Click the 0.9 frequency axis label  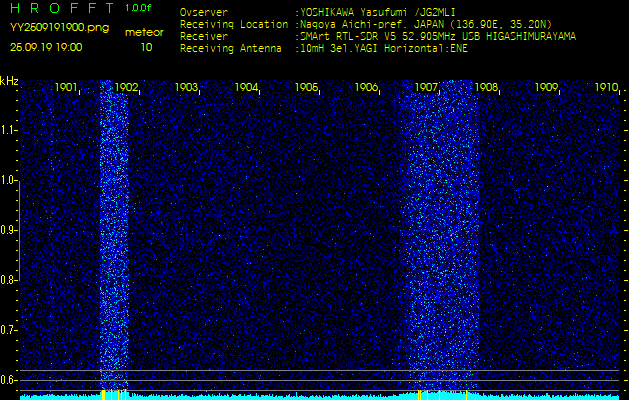(x=8, y=230)
